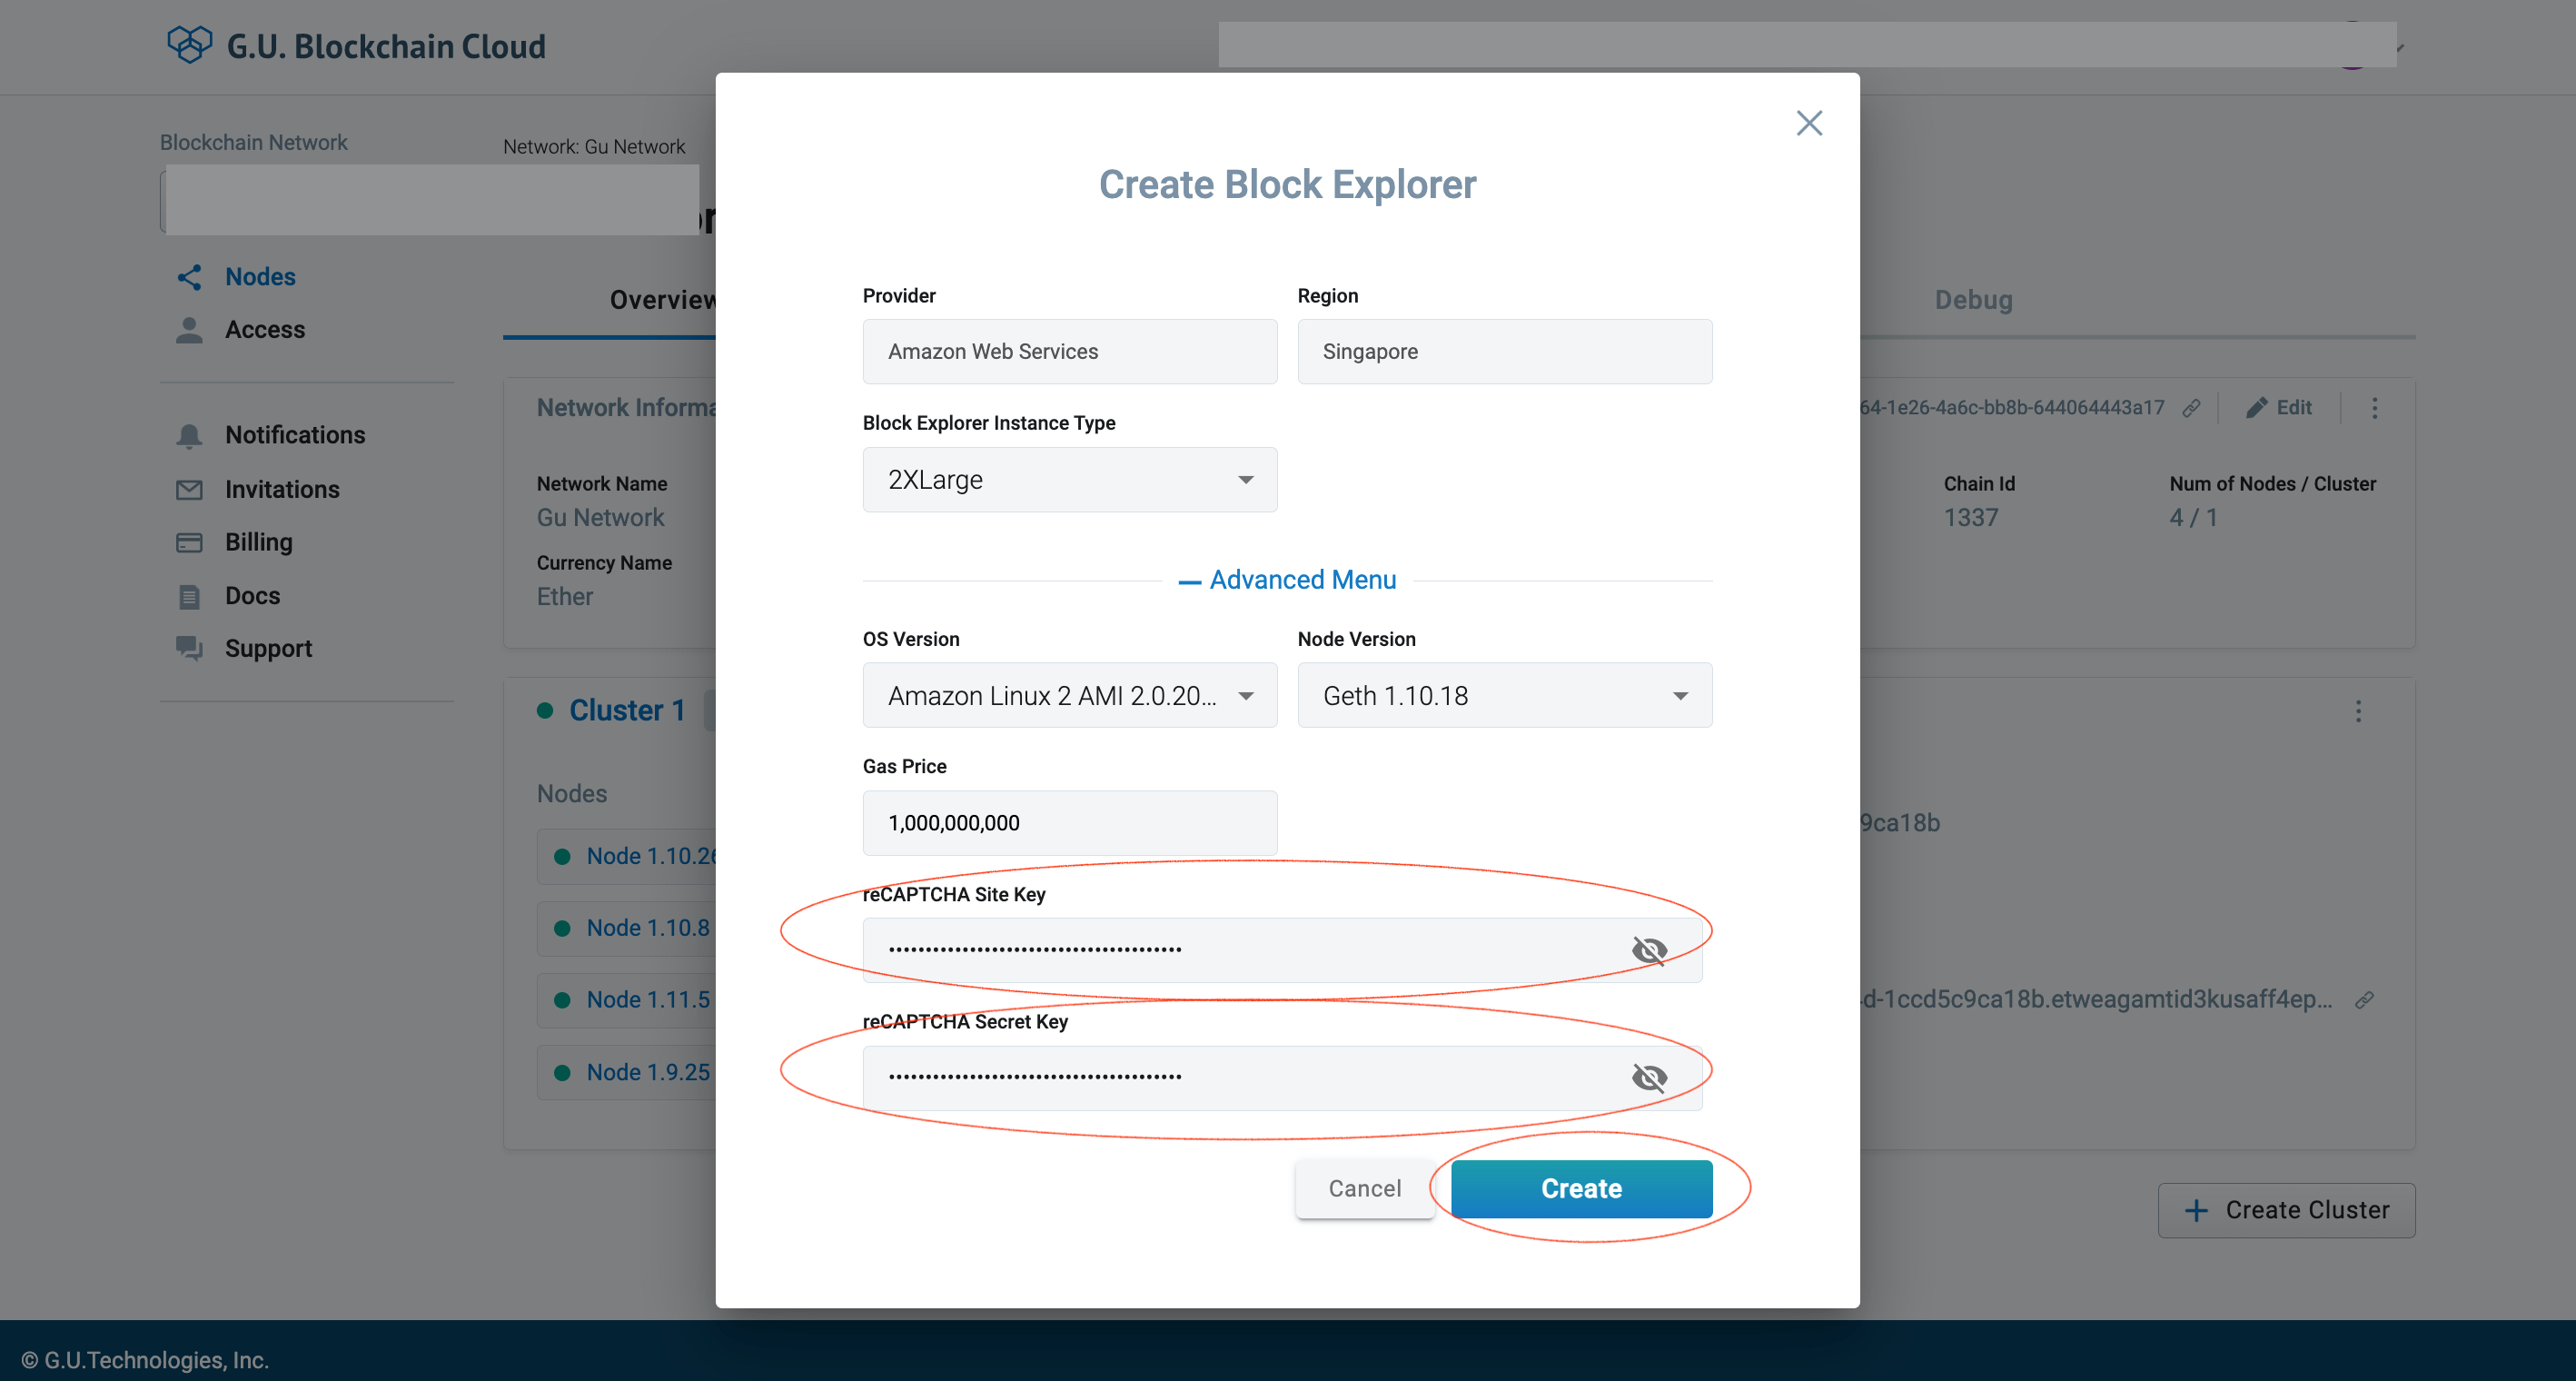
Task: Copy the etweagamtid endpoint link icon
Action: point(2364,1000)
